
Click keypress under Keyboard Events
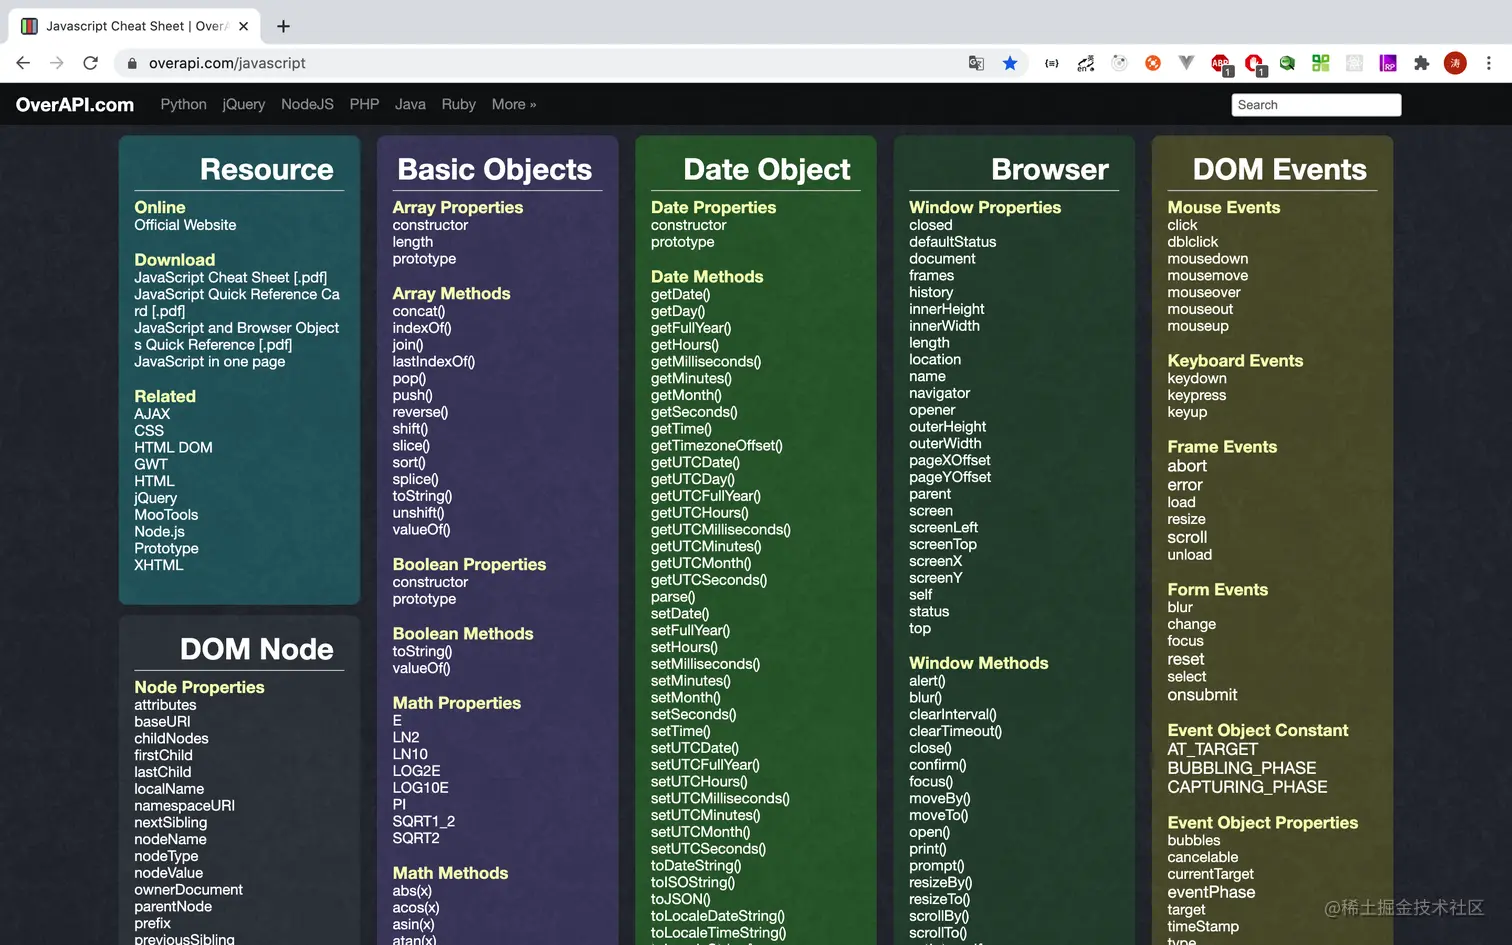1197,395
